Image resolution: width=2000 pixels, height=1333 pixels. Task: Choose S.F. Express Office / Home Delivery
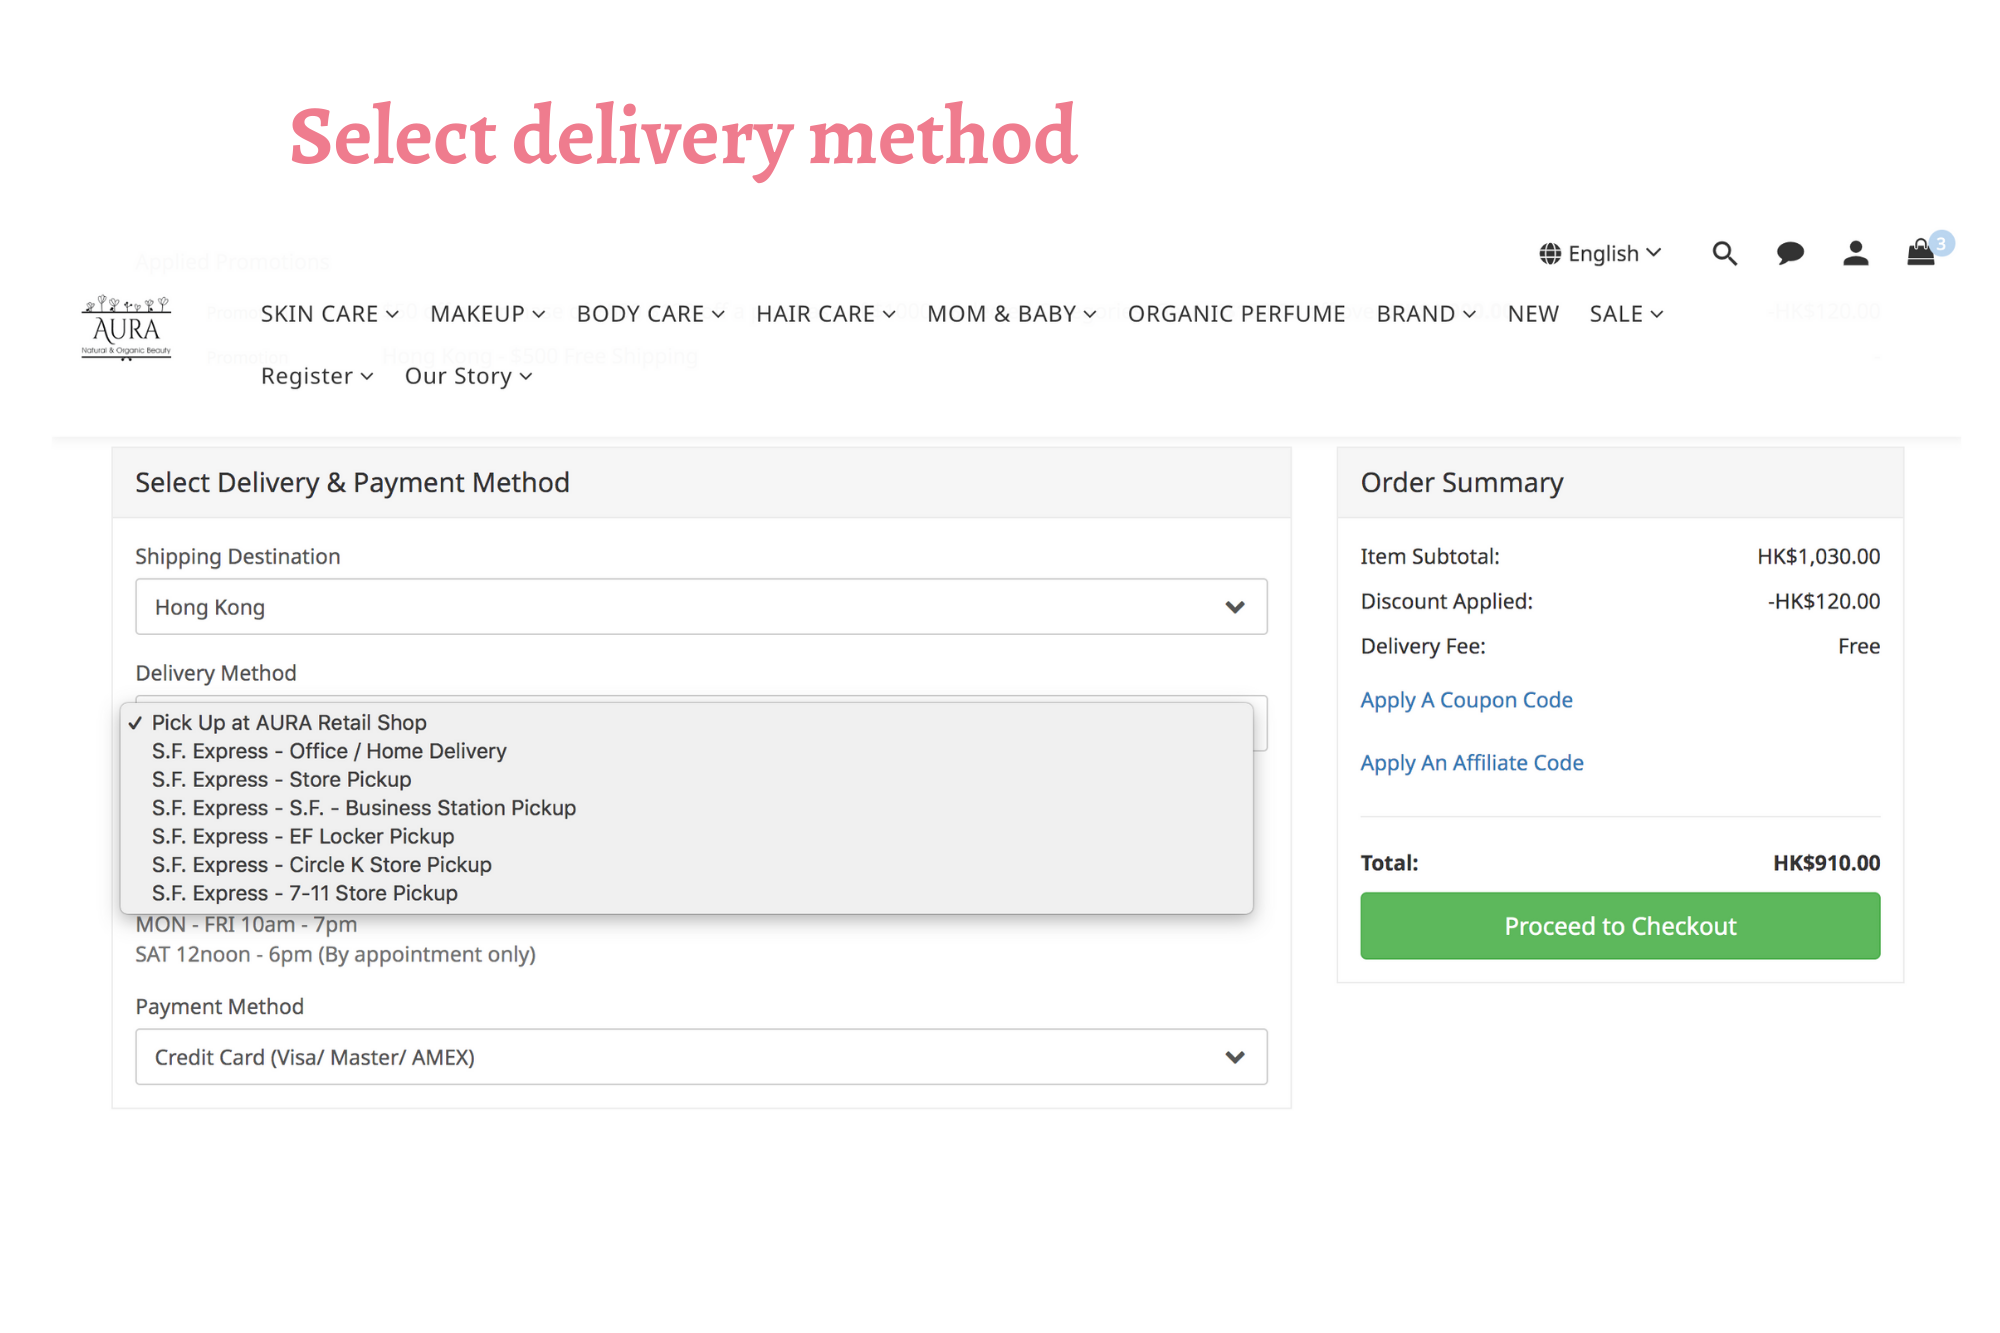tap(329, 751)
